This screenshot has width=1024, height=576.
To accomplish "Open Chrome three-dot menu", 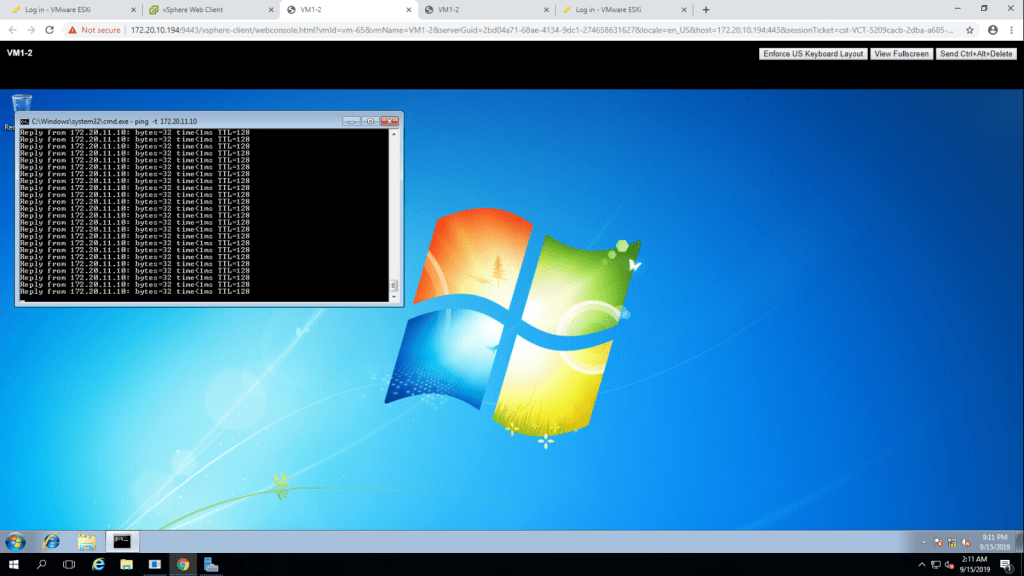I will pyautogui.click(x=1011, y=30).
